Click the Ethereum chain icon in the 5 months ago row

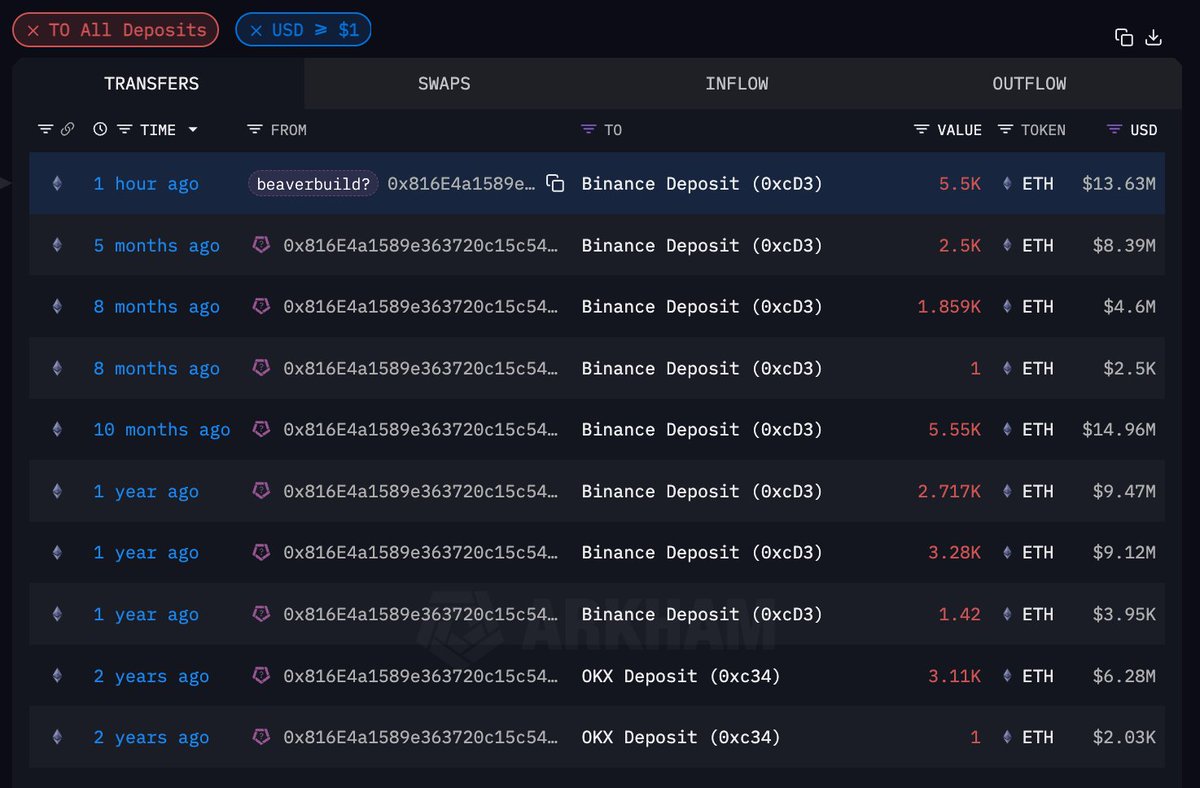tap(57, 246)
